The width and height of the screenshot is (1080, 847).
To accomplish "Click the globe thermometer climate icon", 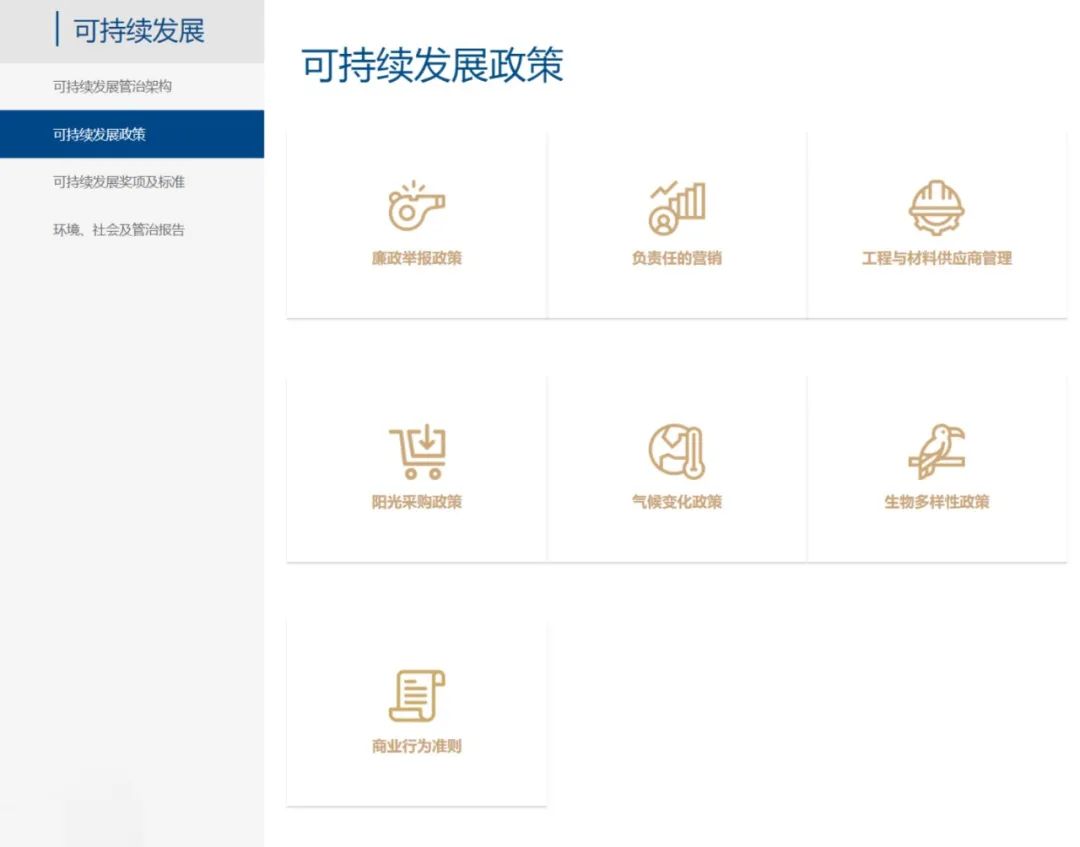I will click(677, 451).
